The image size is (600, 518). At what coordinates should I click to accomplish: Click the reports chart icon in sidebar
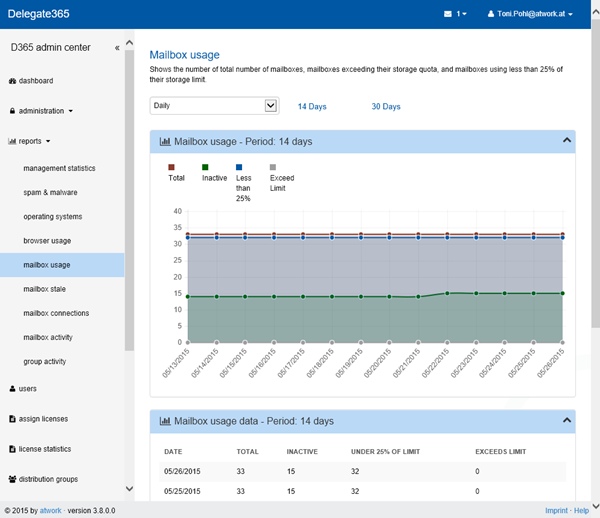point(12,142)
